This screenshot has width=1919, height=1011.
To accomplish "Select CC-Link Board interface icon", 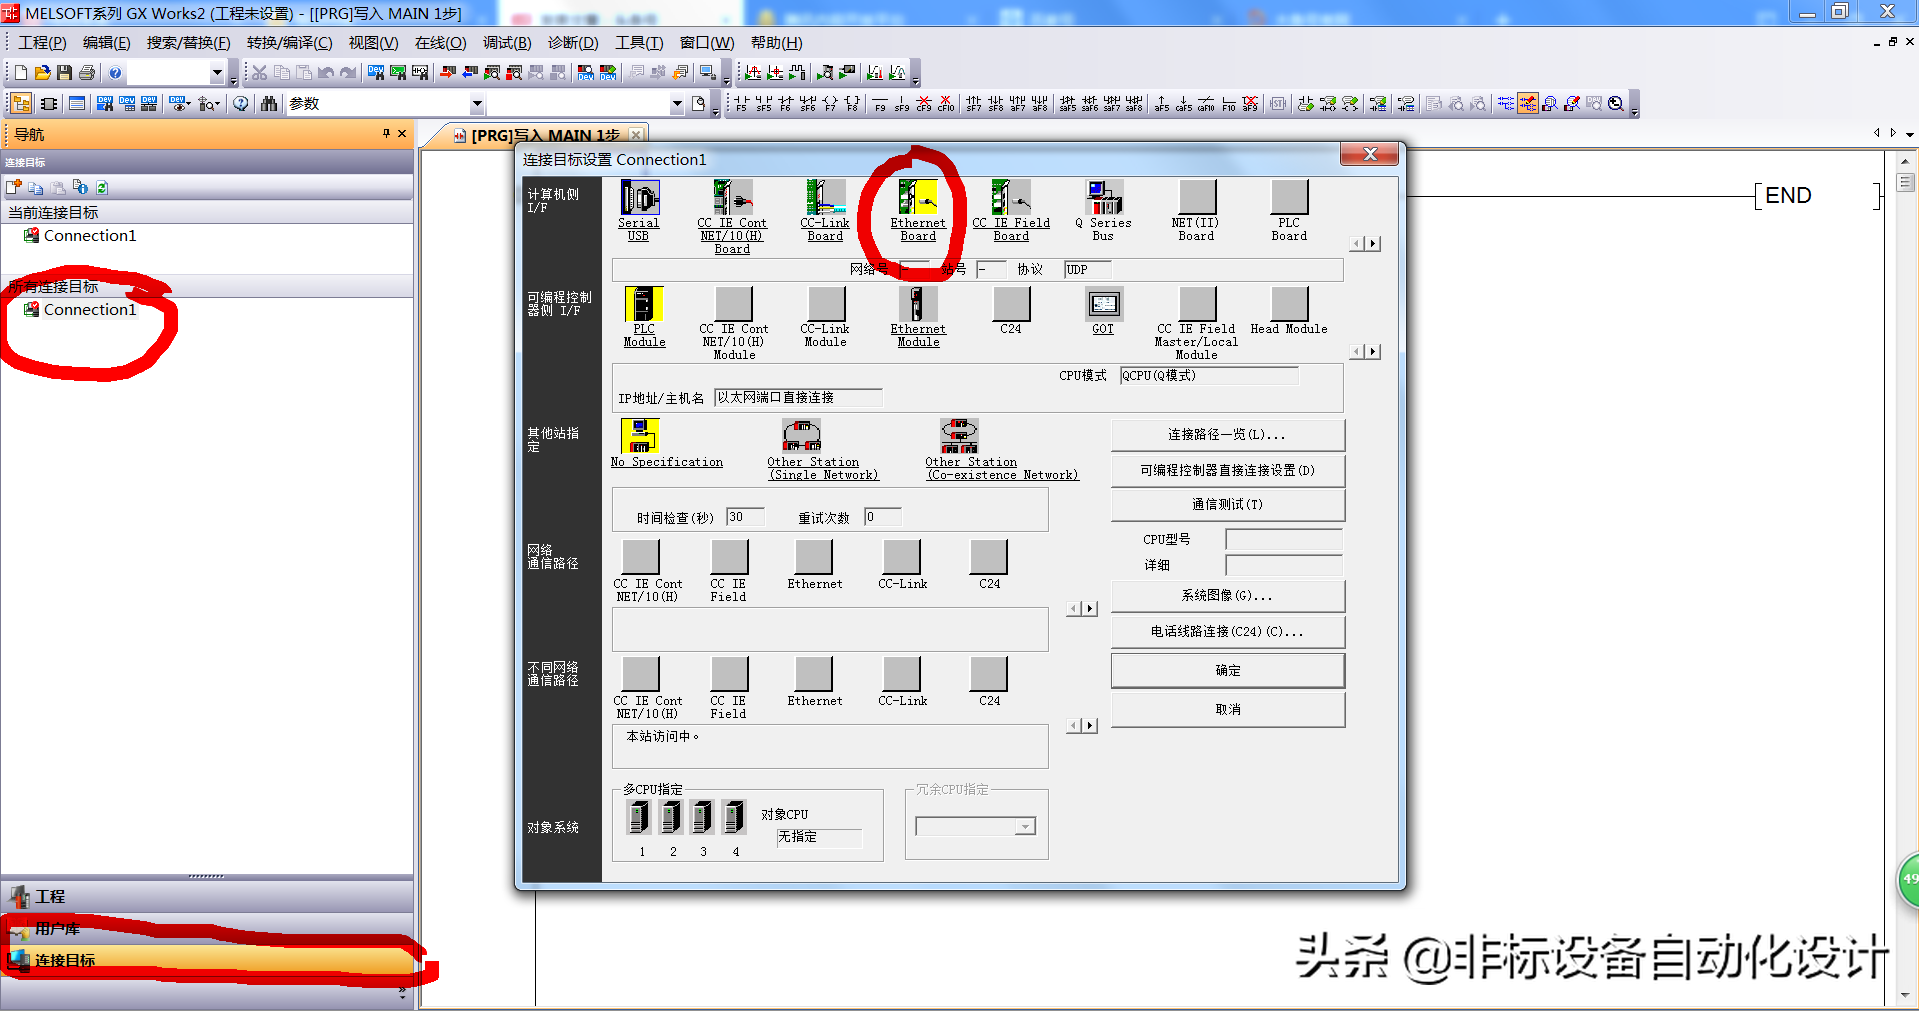I will click(x=825, y=198).
